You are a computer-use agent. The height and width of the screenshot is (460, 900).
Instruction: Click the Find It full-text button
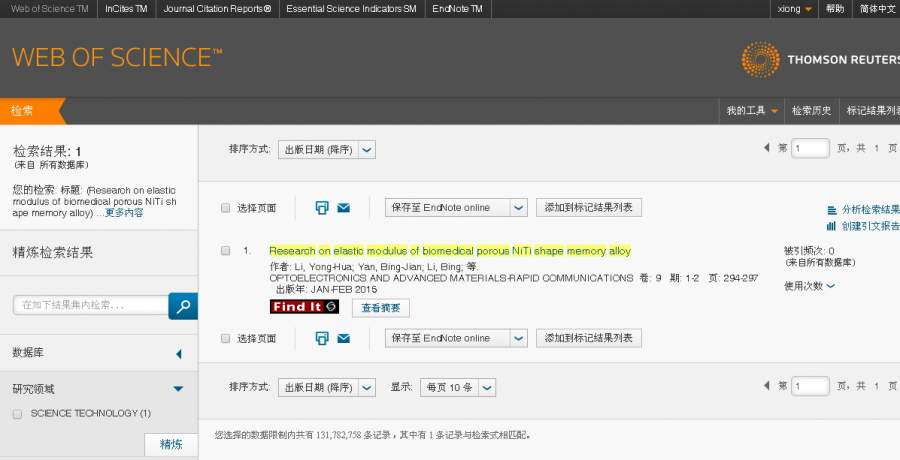[x=304, y=307]
